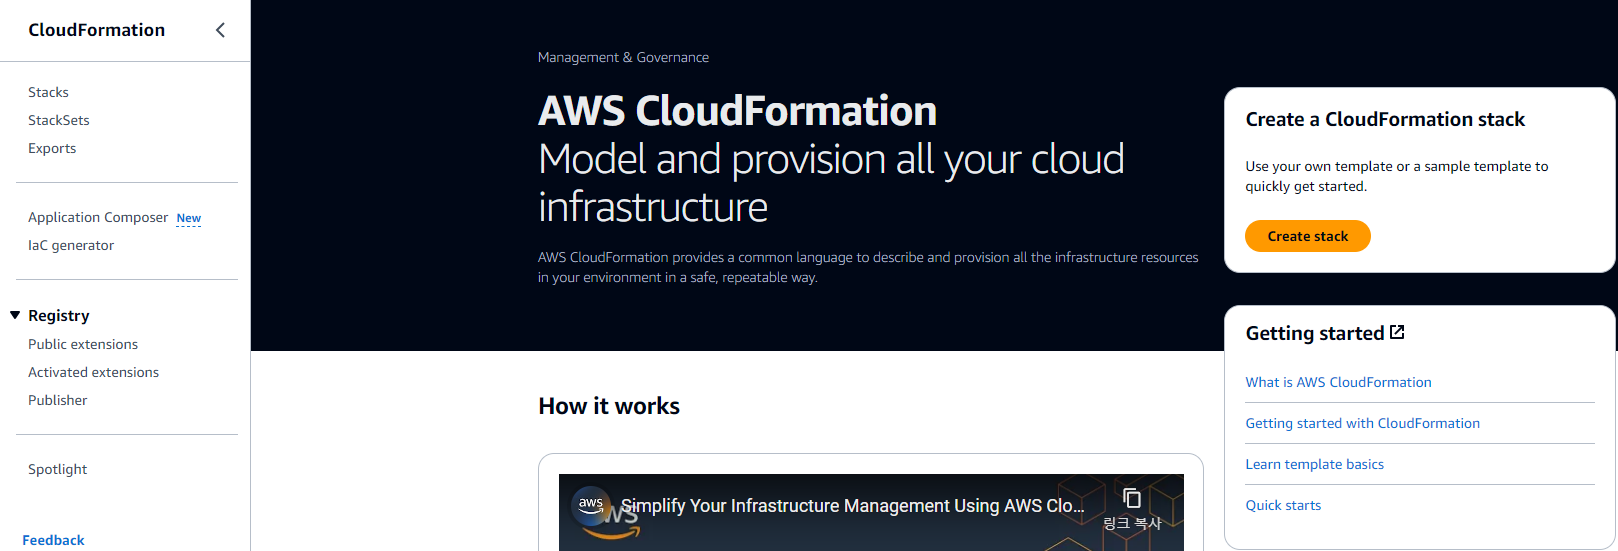
Task: Open Spotlight in the sidebar
Action: click(x=57, y=469)
